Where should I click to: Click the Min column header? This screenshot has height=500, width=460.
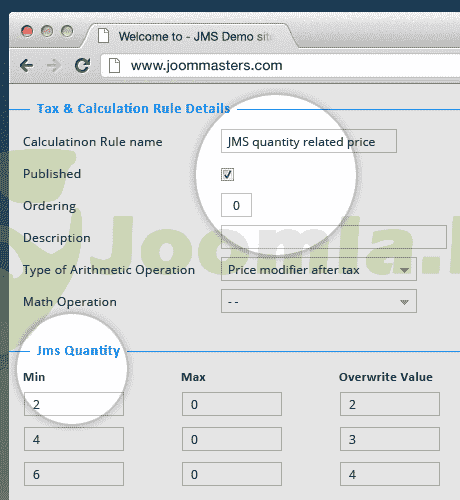point(34,377)
